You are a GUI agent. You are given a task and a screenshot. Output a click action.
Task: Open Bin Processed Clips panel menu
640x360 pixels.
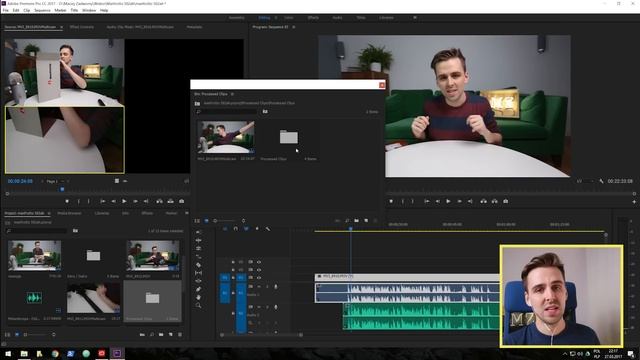pyautogui.click(x=232, y=94)
